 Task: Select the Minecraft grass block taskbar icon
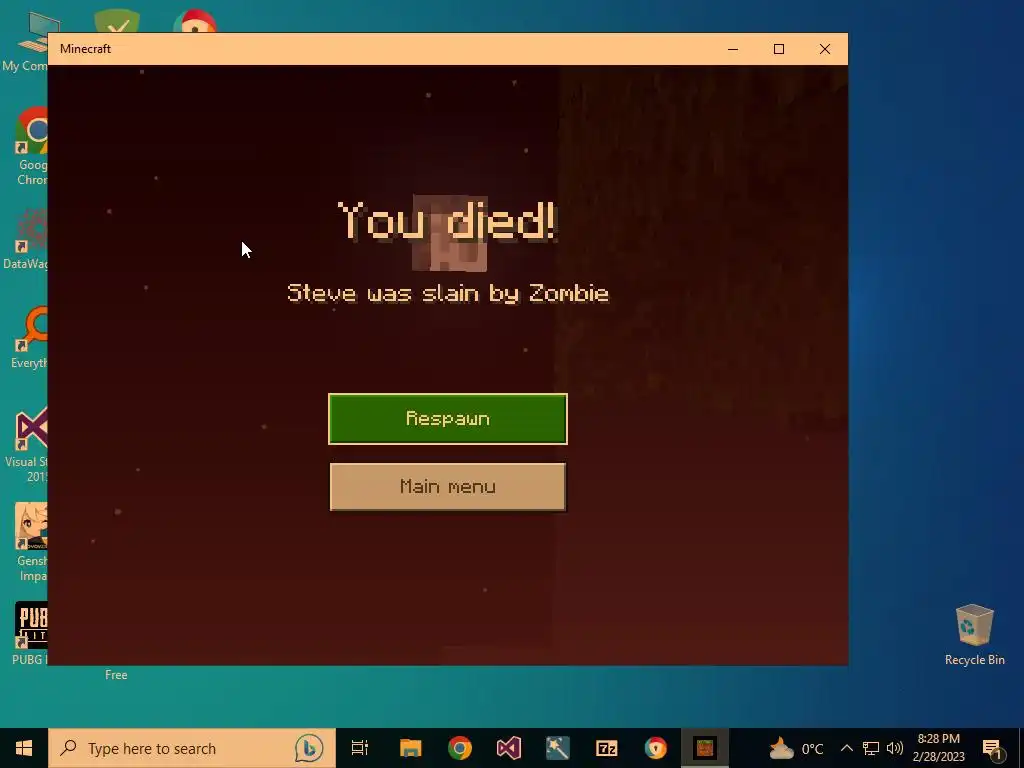(705, 748)
